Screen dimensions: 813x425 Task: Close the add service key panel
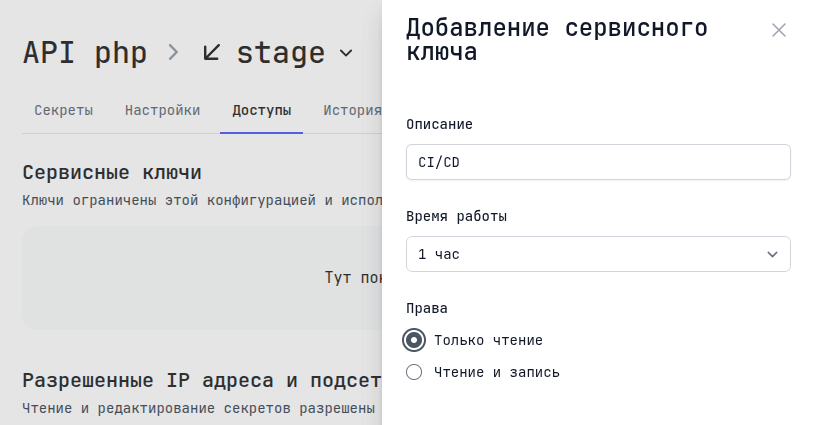779,30
